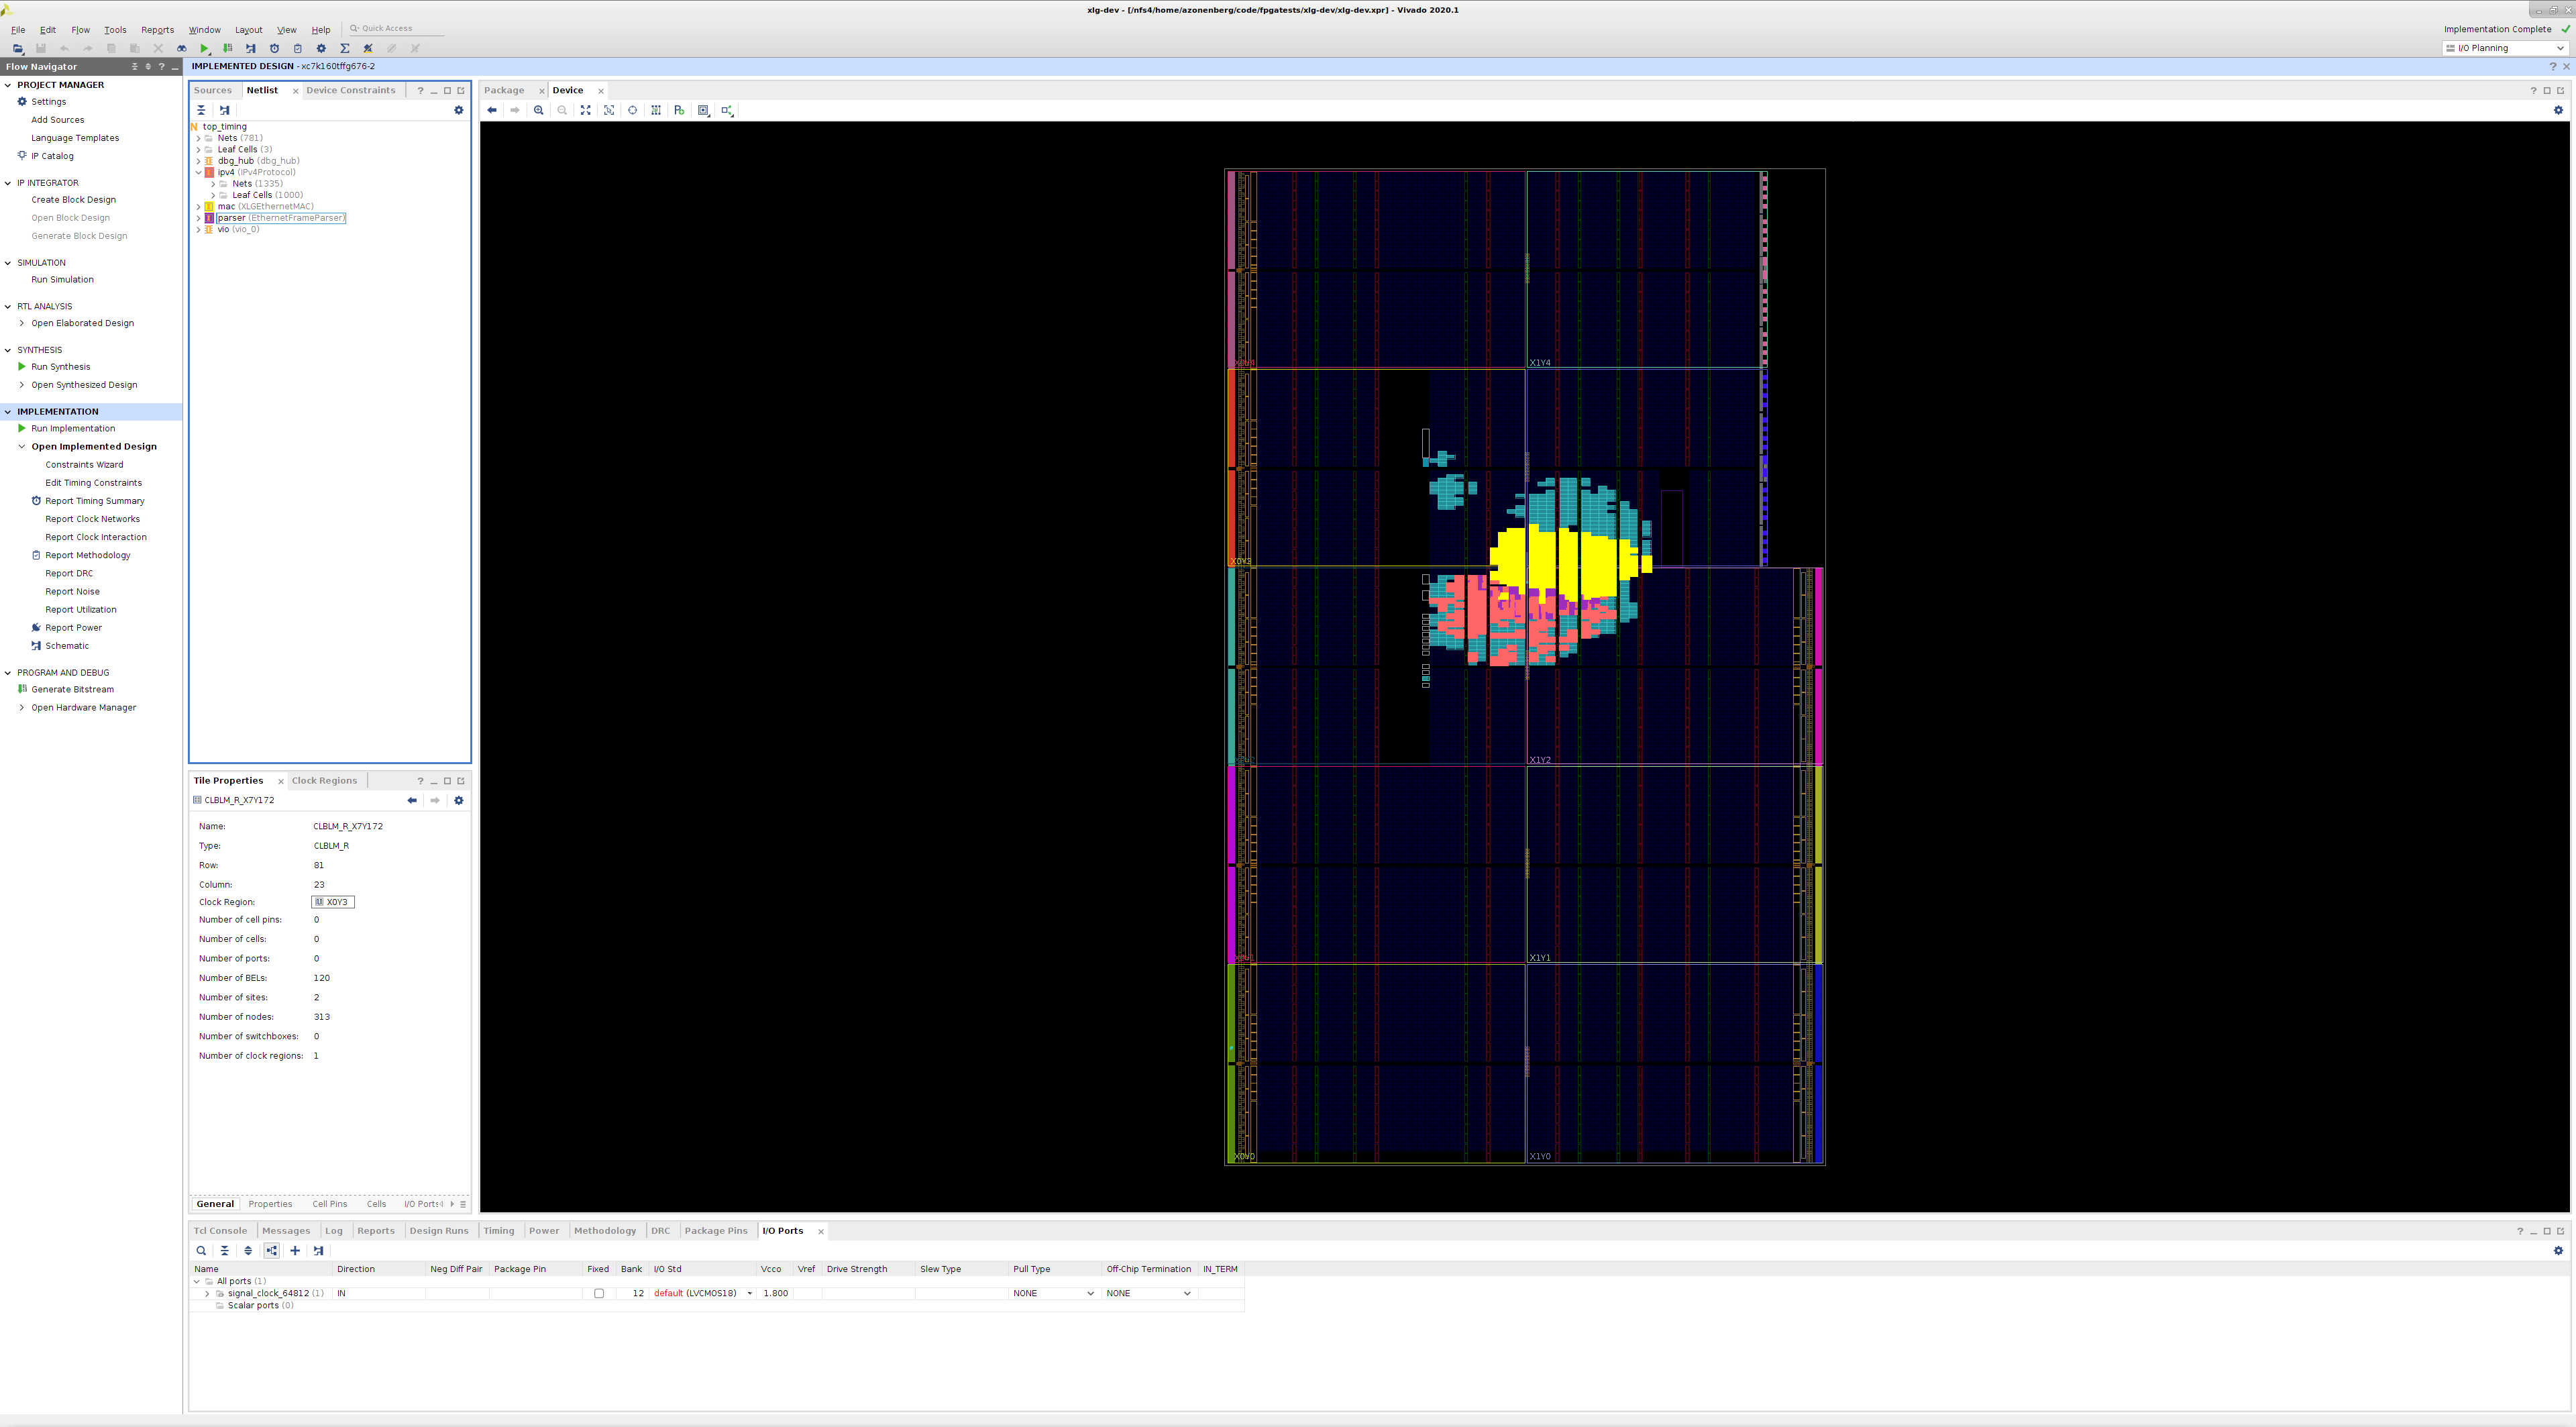Open the Flow menu
The height and width of the screenshot is (1427, 2576).
[x=80, y=30]
